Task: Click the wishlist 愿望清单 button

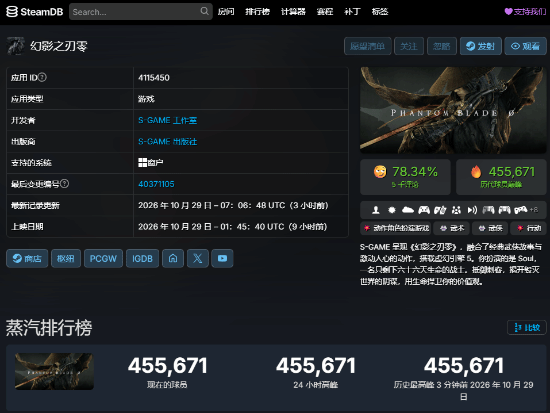Action: point(368,46)
